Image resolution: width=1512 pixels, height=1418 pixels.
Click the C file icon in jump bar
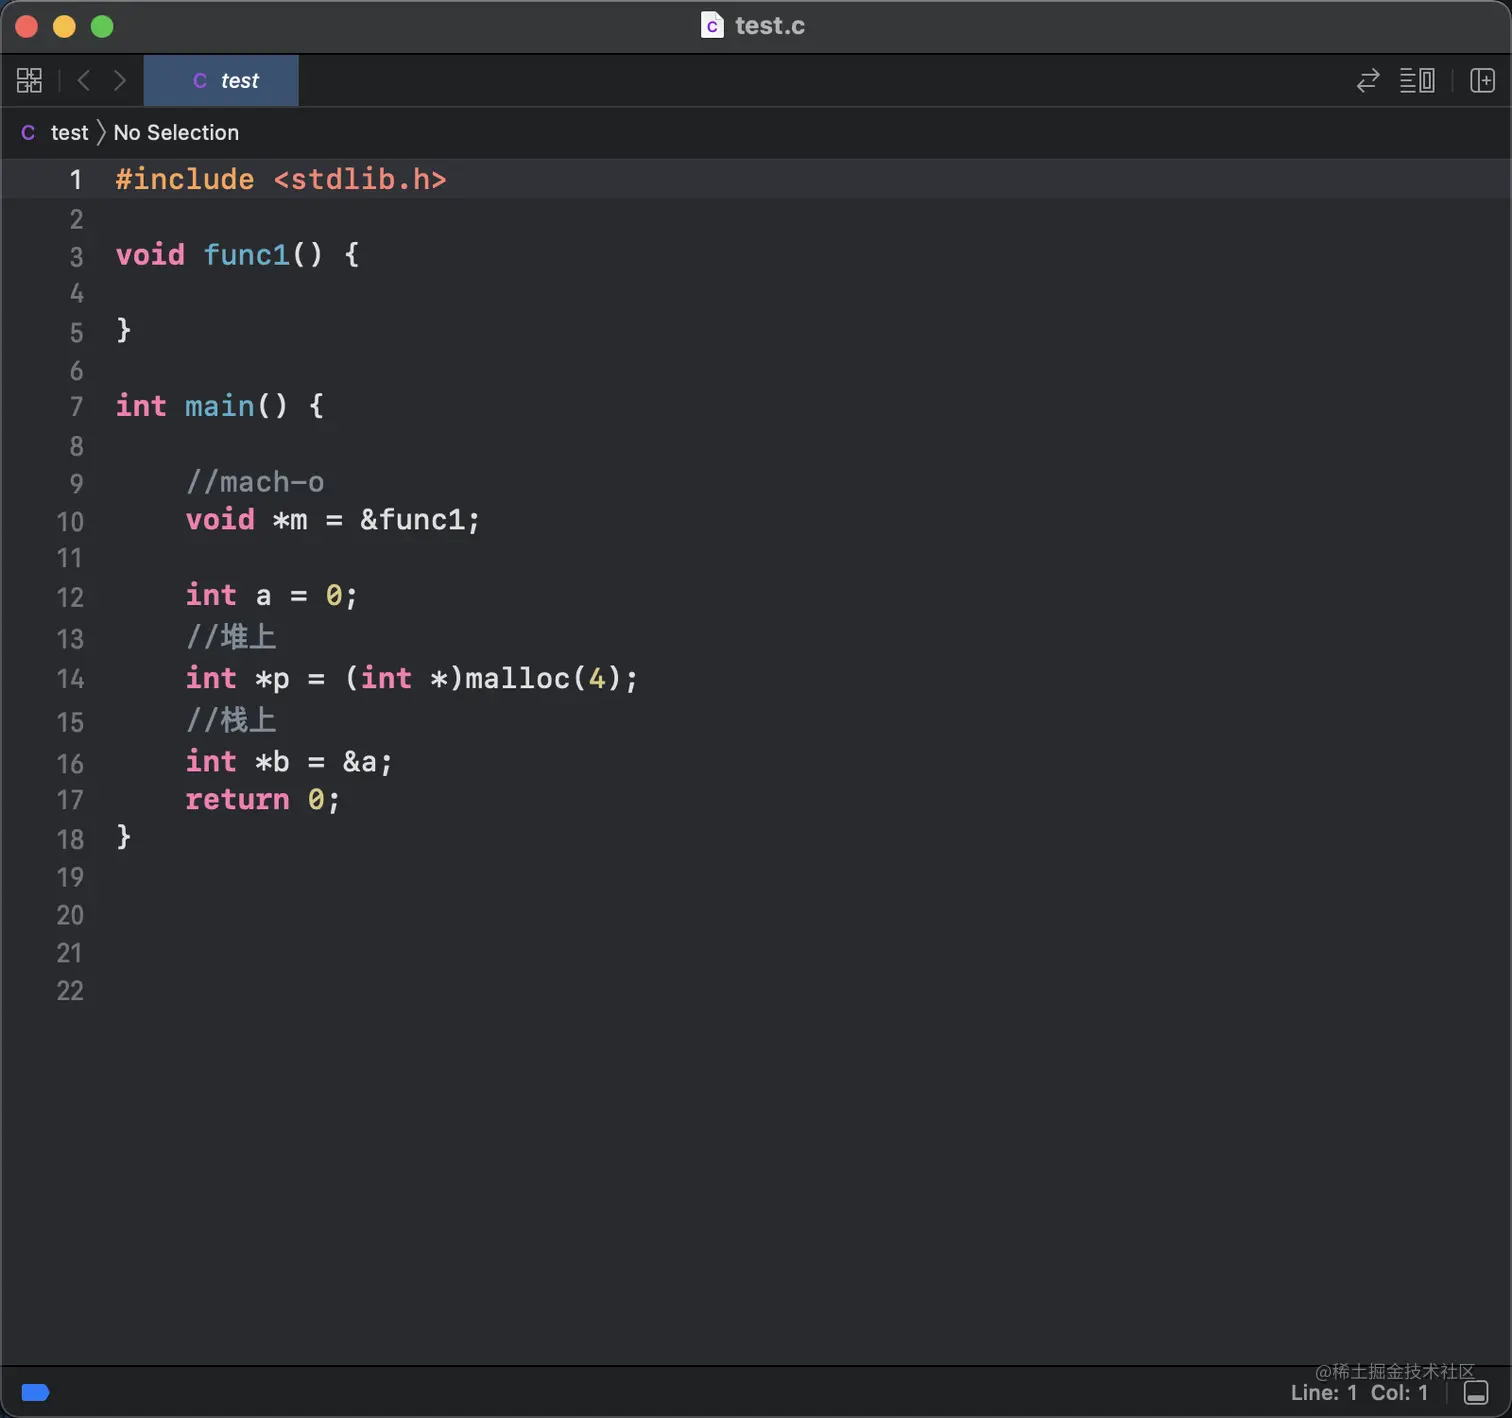point(28,132)
